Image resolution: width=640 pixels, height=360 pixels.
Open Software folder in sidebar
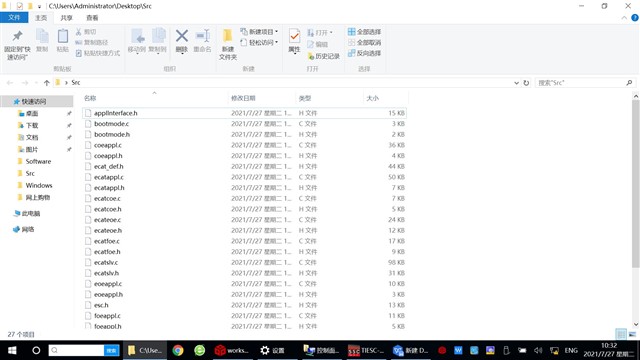click(38, 161)
